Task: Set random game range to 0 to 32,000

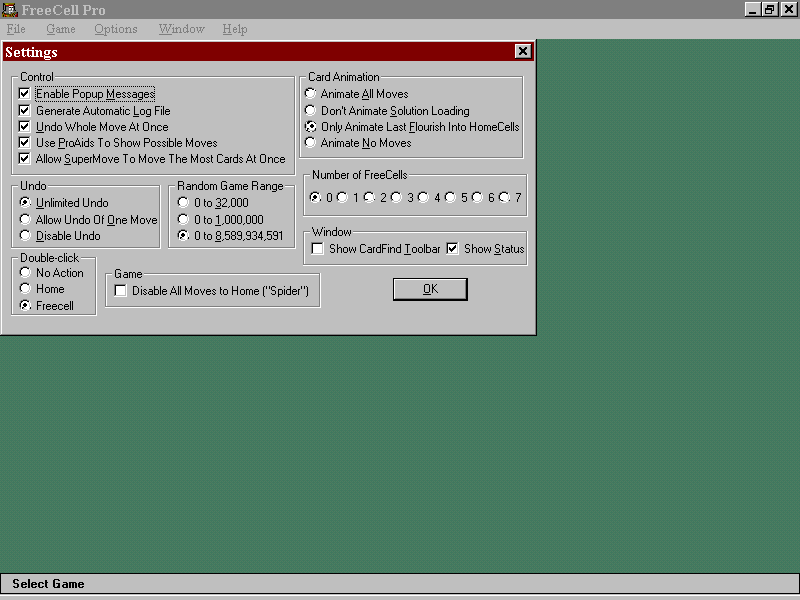Action: pyautogui.click(x=183, y=203)
